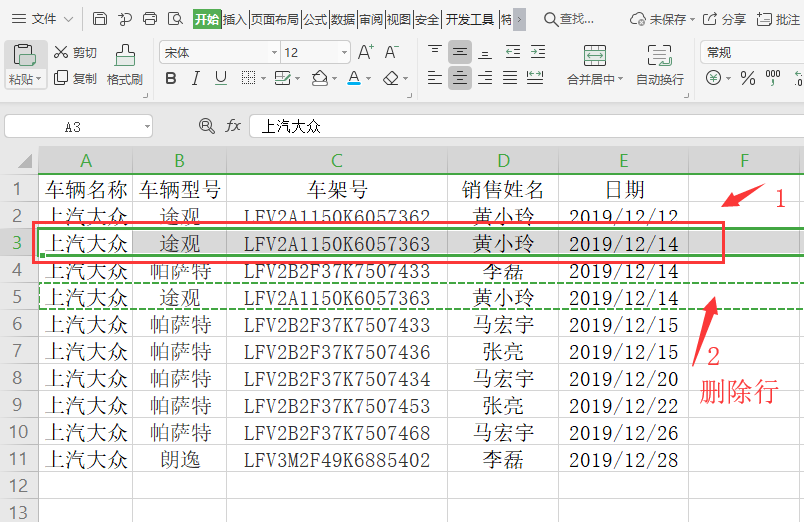Click the 分享 share button
This screenshot has width=804, height=522.
[723, 19]
